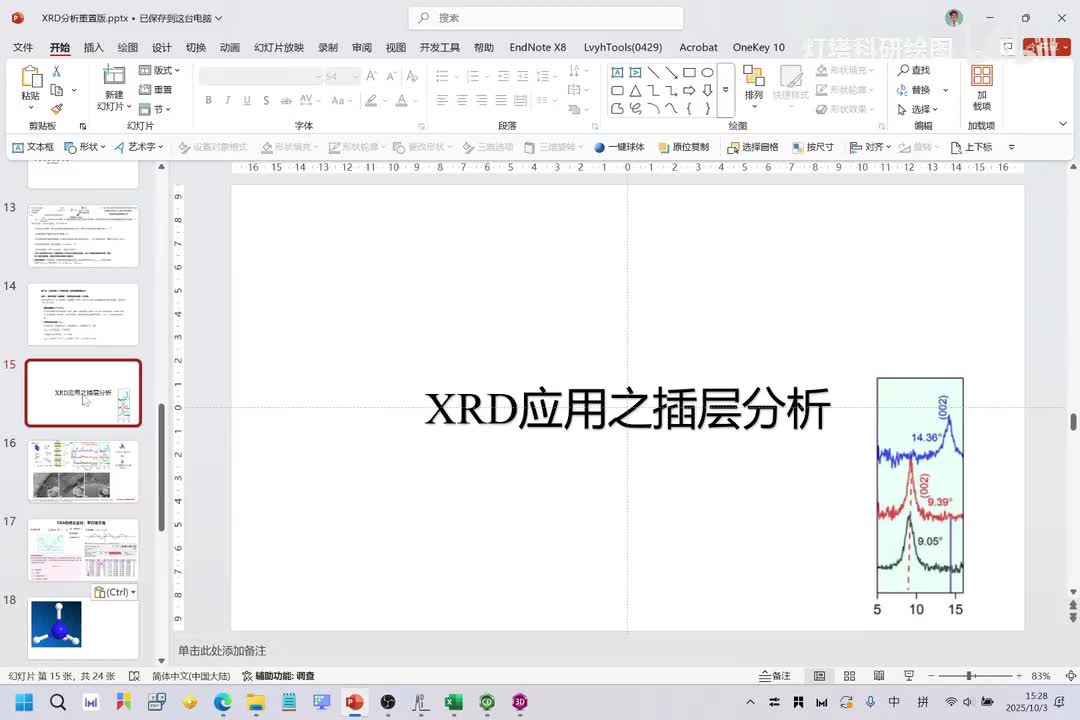
Task: Toggle text Shadow formatting
Action: coord(266,101)
